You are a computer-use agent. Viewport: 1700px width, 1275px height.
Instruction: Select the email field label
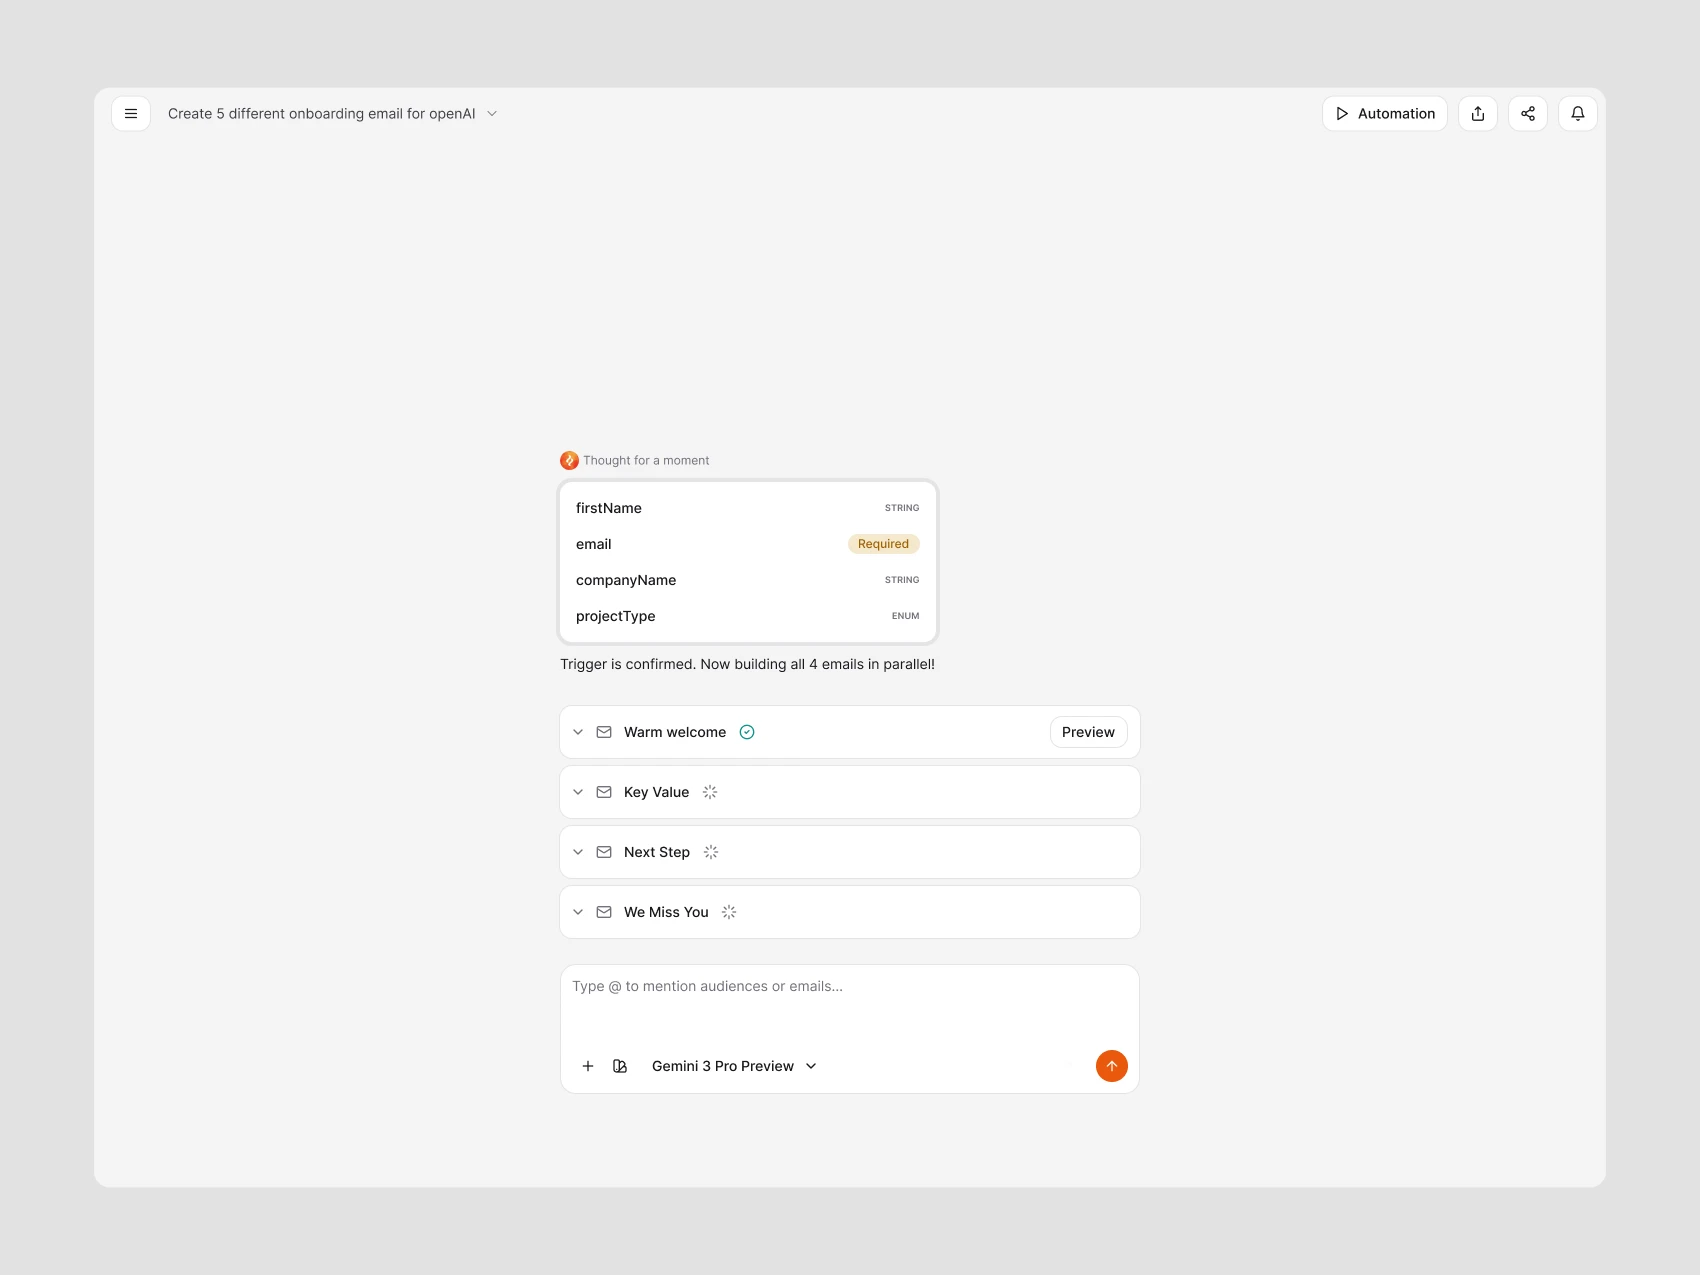click(594, 544)
